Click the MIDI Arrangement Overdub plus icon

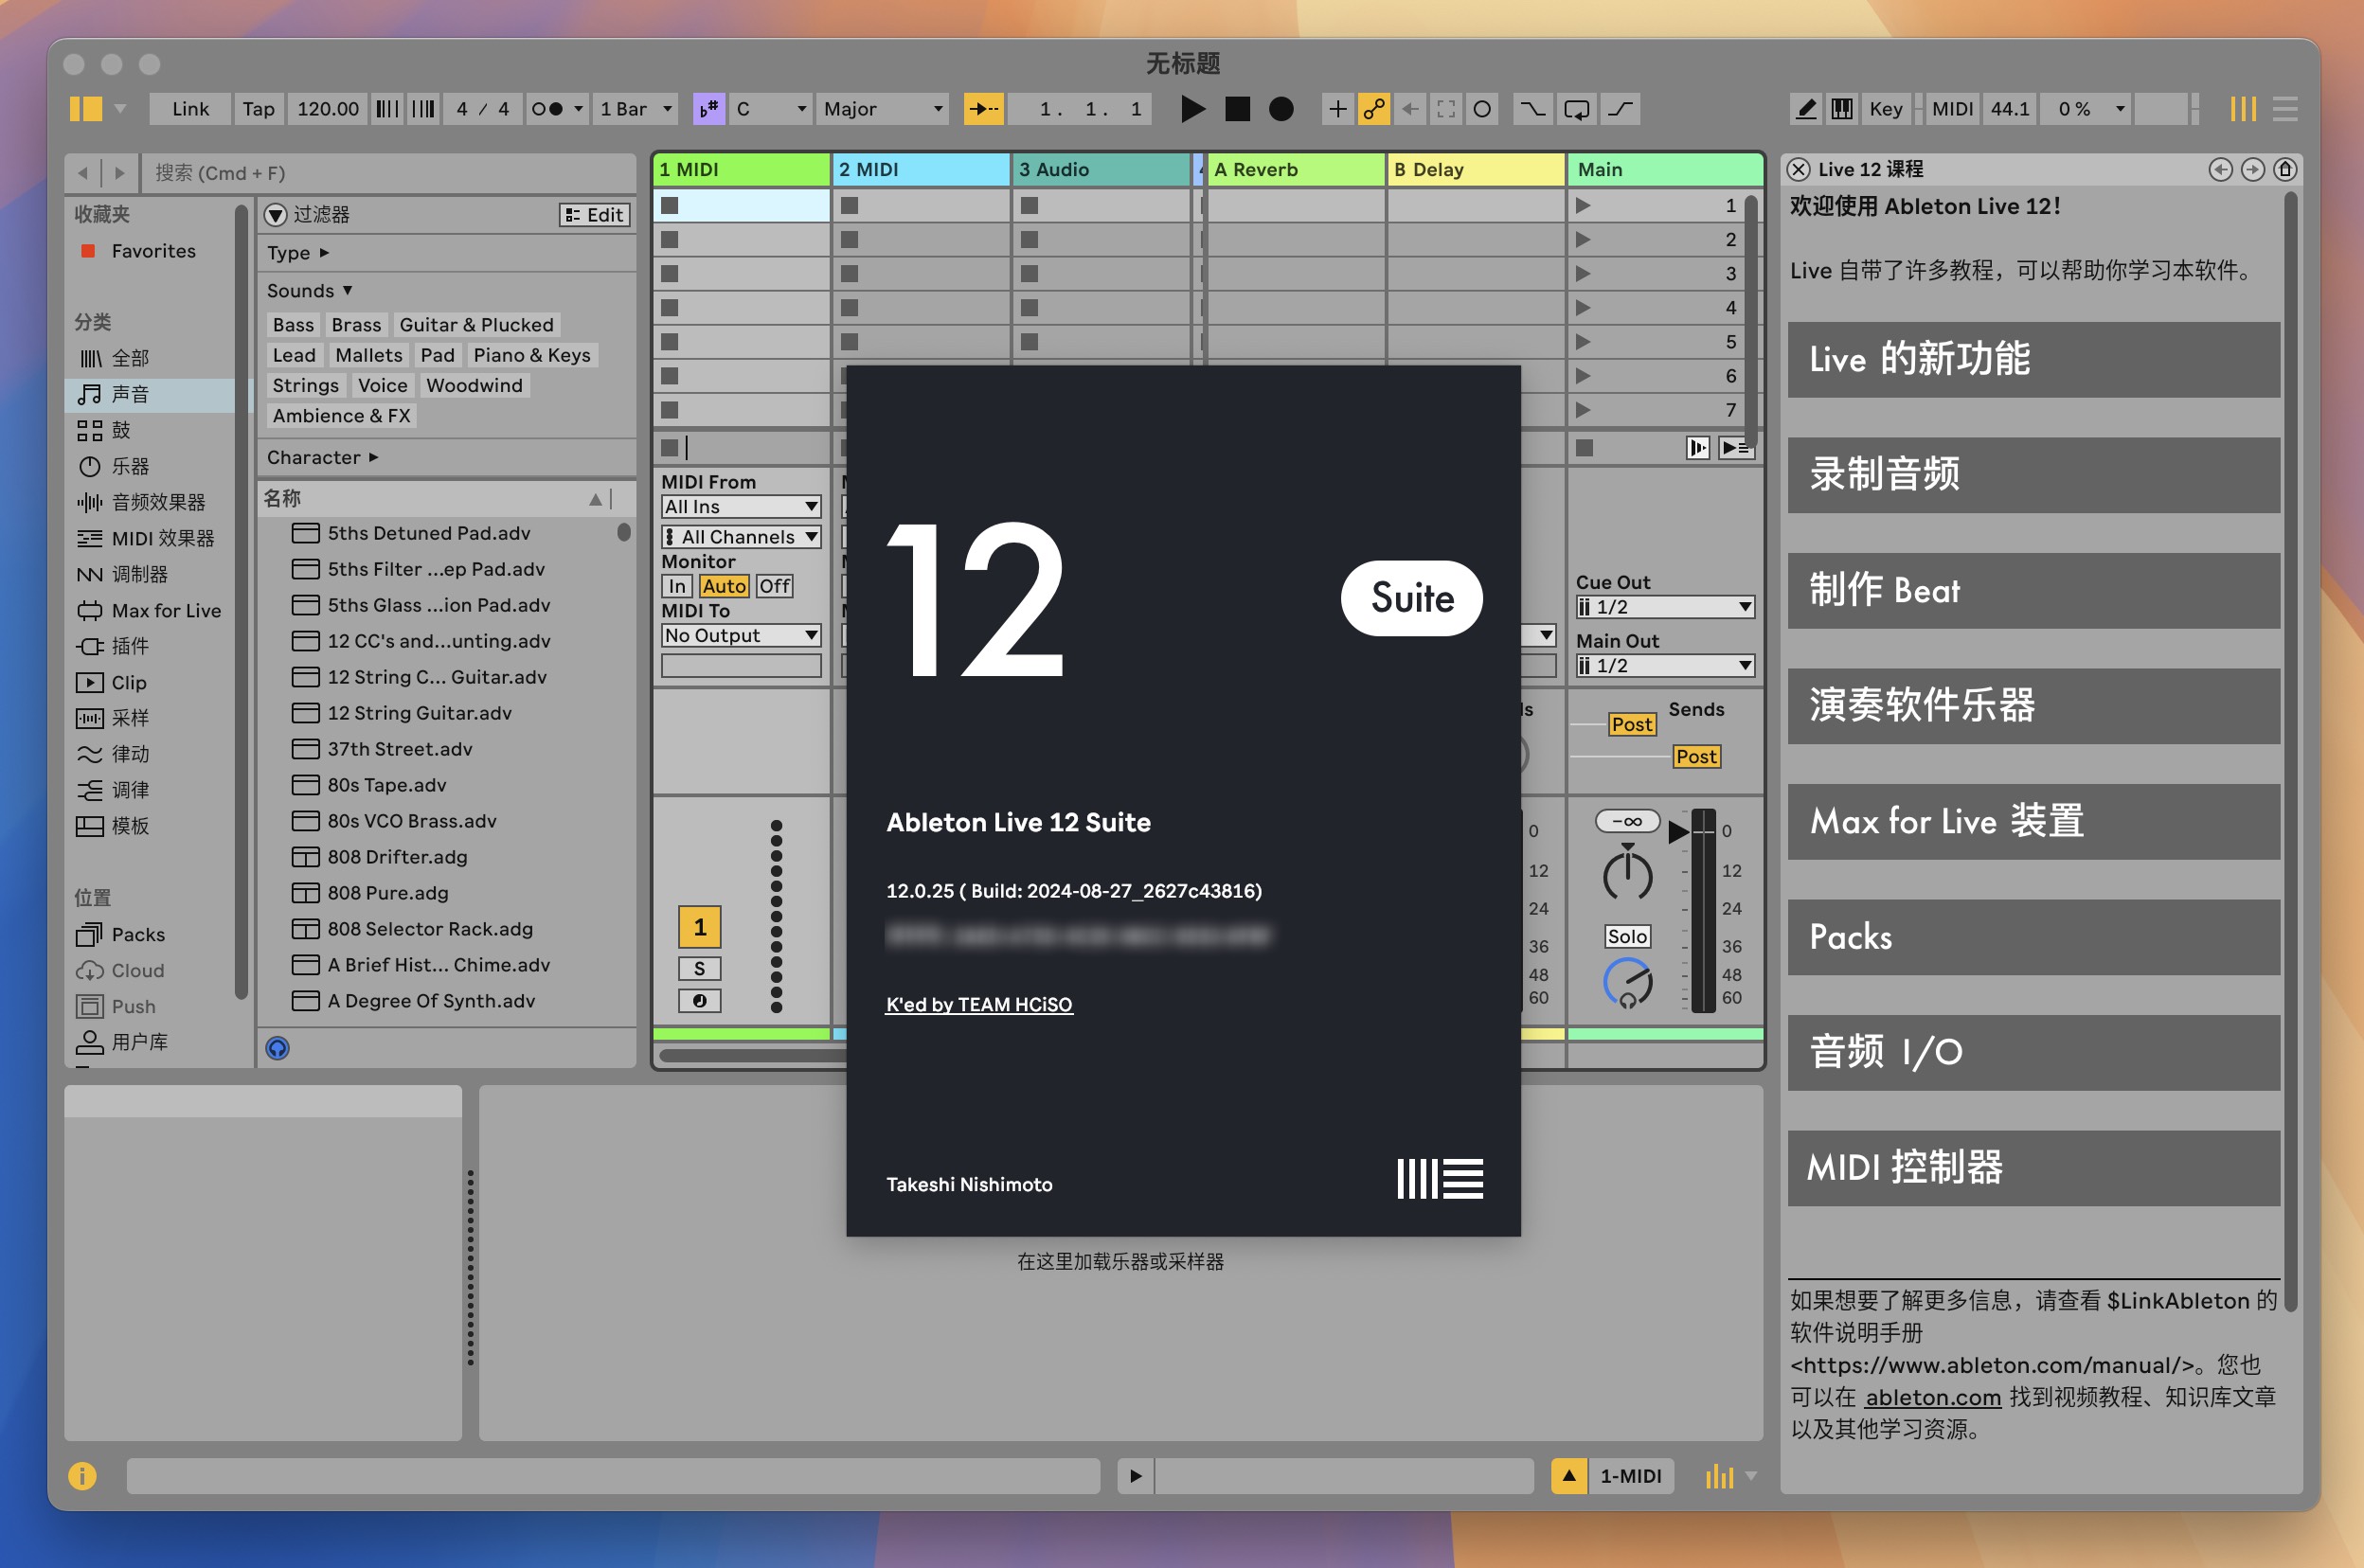1337,109
